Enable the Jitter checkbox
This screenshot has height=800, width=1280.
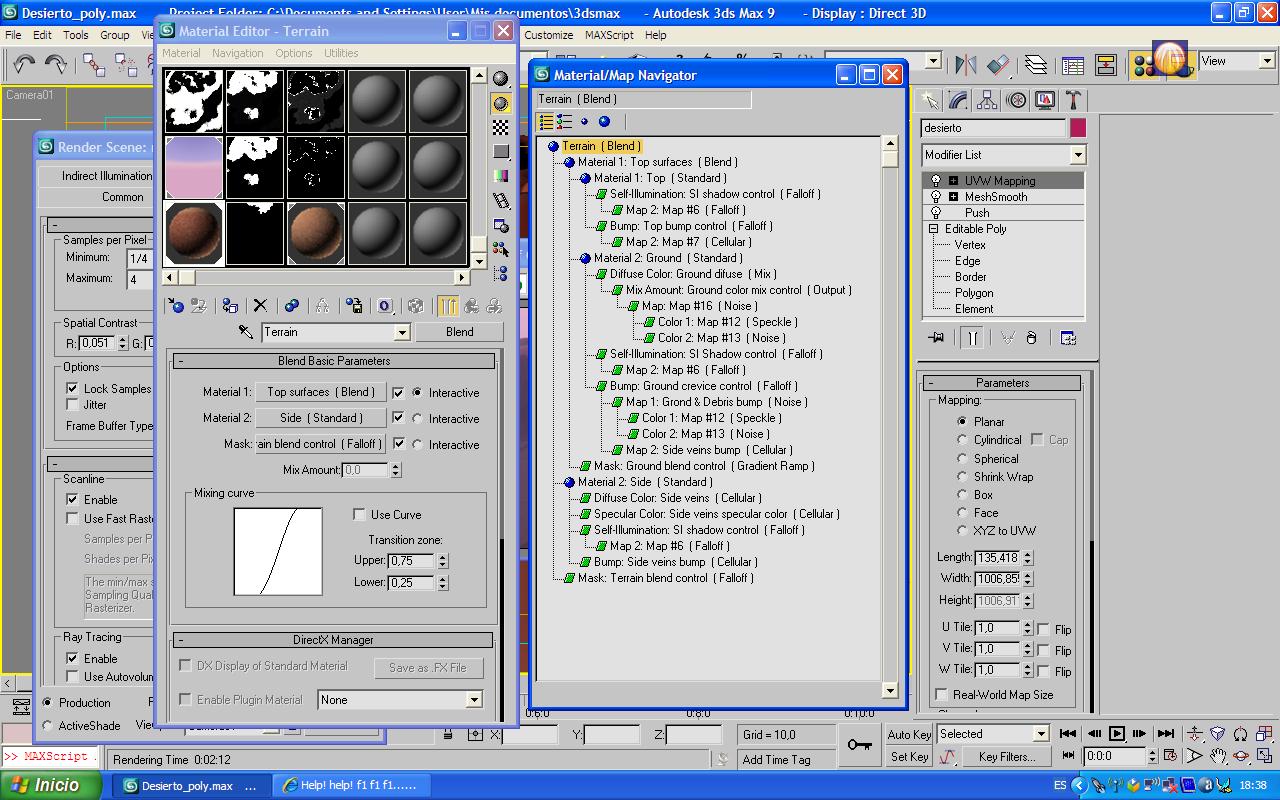(x=72, y=405)
